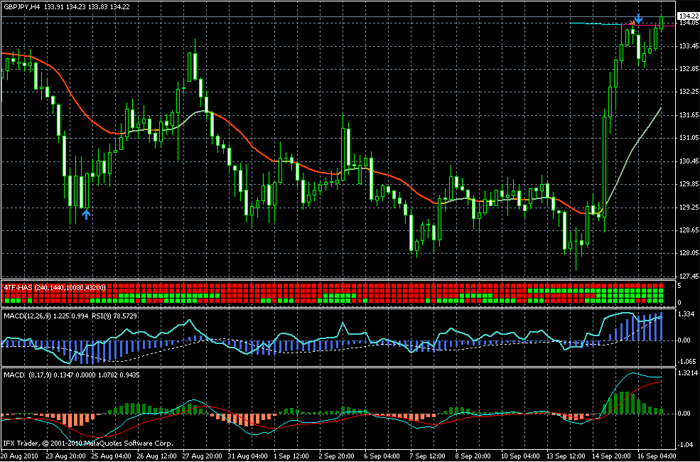
Task: Click the MACD (8,17,9) indicator label
Action: 71,375
